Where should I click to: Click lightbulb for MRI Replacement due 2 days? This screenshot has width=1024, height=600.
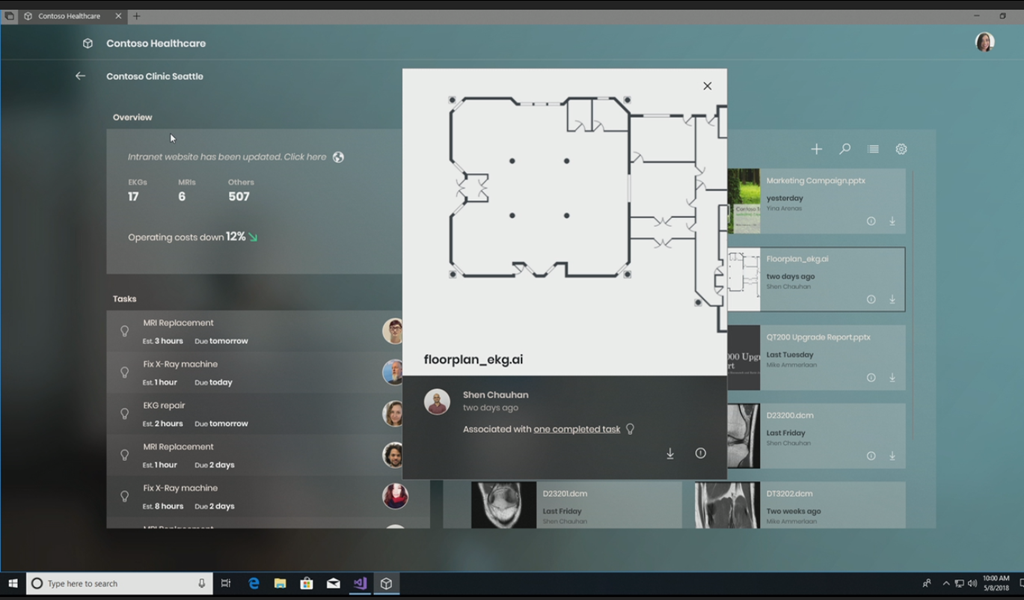coord(125,455)
